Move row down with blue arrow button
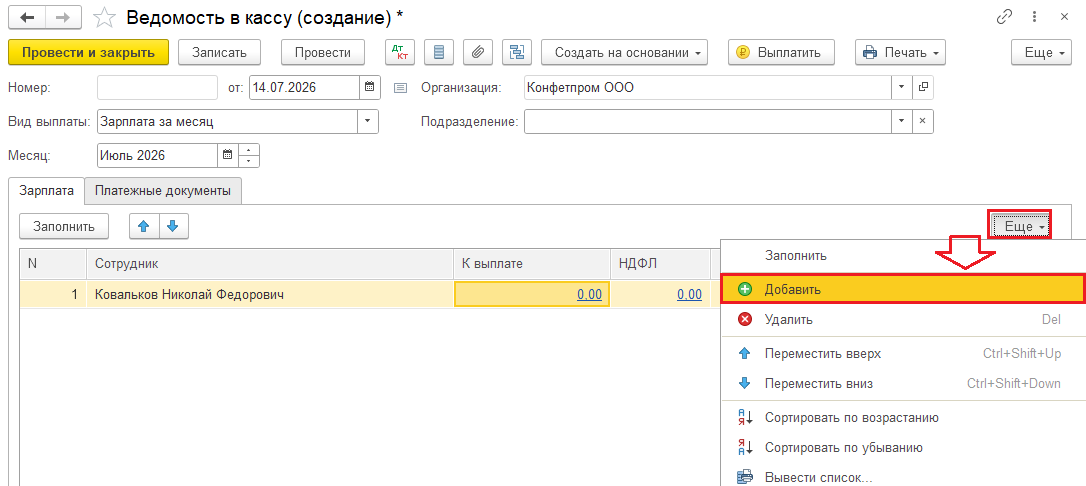Screen dimensions: 1086x486 174,226
